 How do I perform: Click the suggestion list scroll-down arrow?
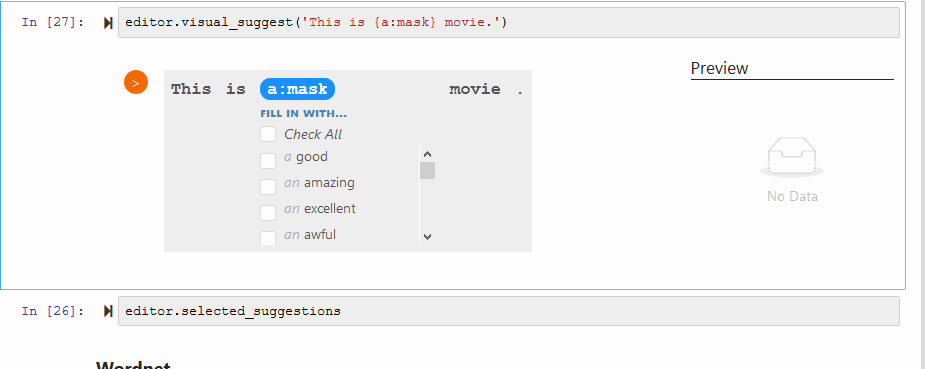[x=428, y=237]
